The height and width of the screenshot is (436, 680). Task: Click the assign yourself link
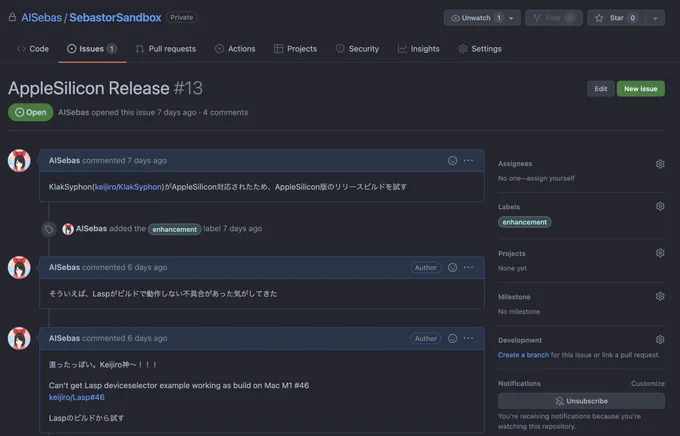[x=550, y=178]
